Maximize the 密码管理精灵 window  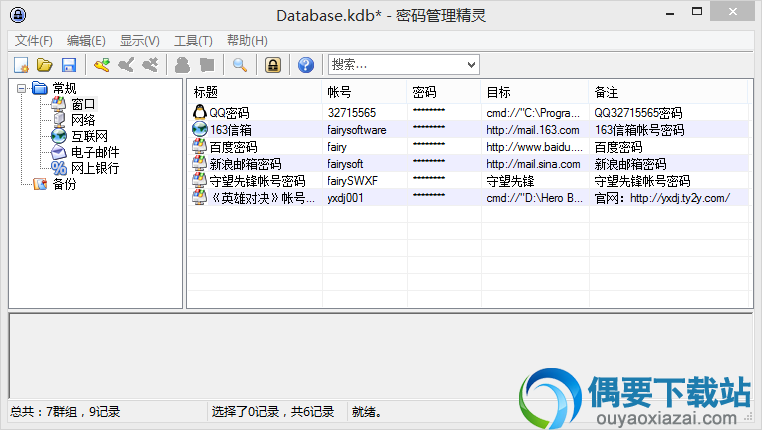(x=697, y=12)
